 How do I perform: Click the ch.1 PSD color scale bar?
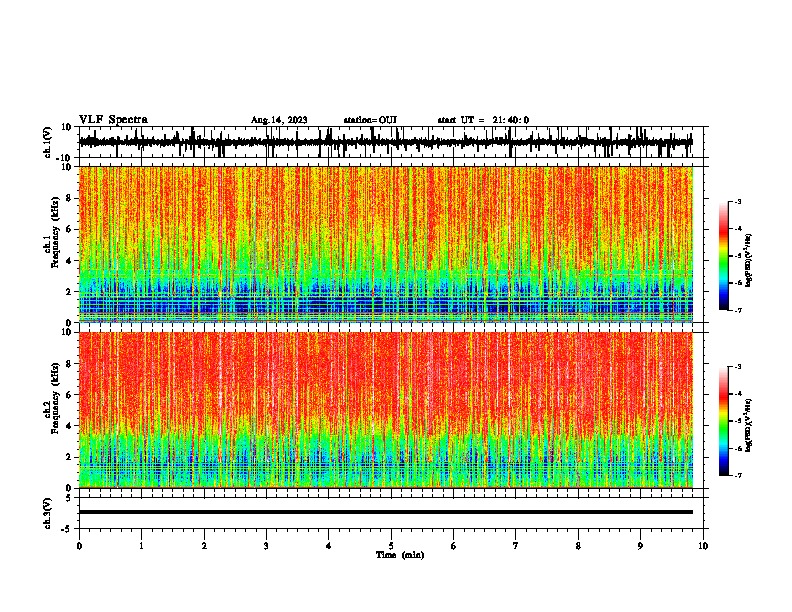(x=724, y=256)
